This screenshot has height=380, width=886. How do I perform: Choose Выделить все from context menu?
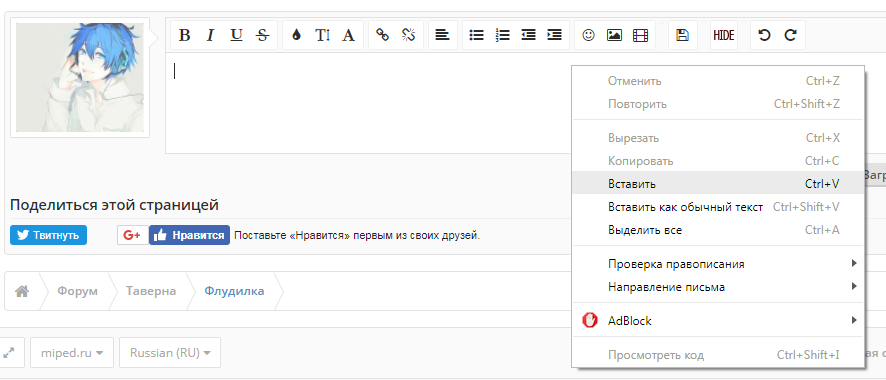[x=718, y=230]
